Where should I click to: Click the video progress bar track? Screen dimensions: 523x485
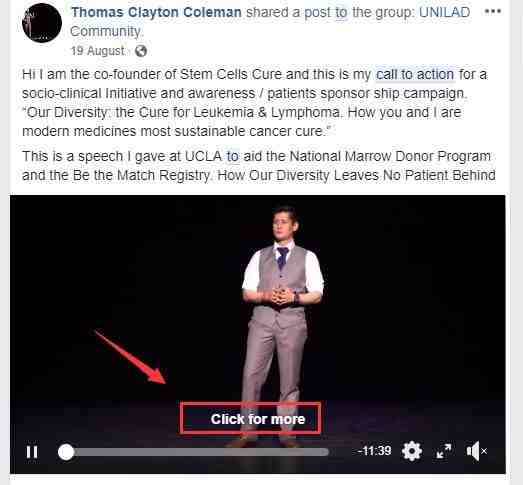point(193,452)
